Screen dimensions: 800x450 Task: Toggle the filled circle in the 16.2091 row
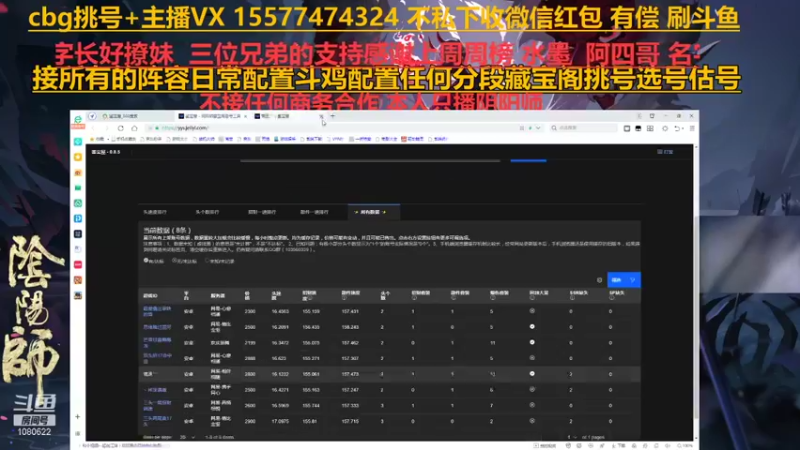[x=532, y=327]
